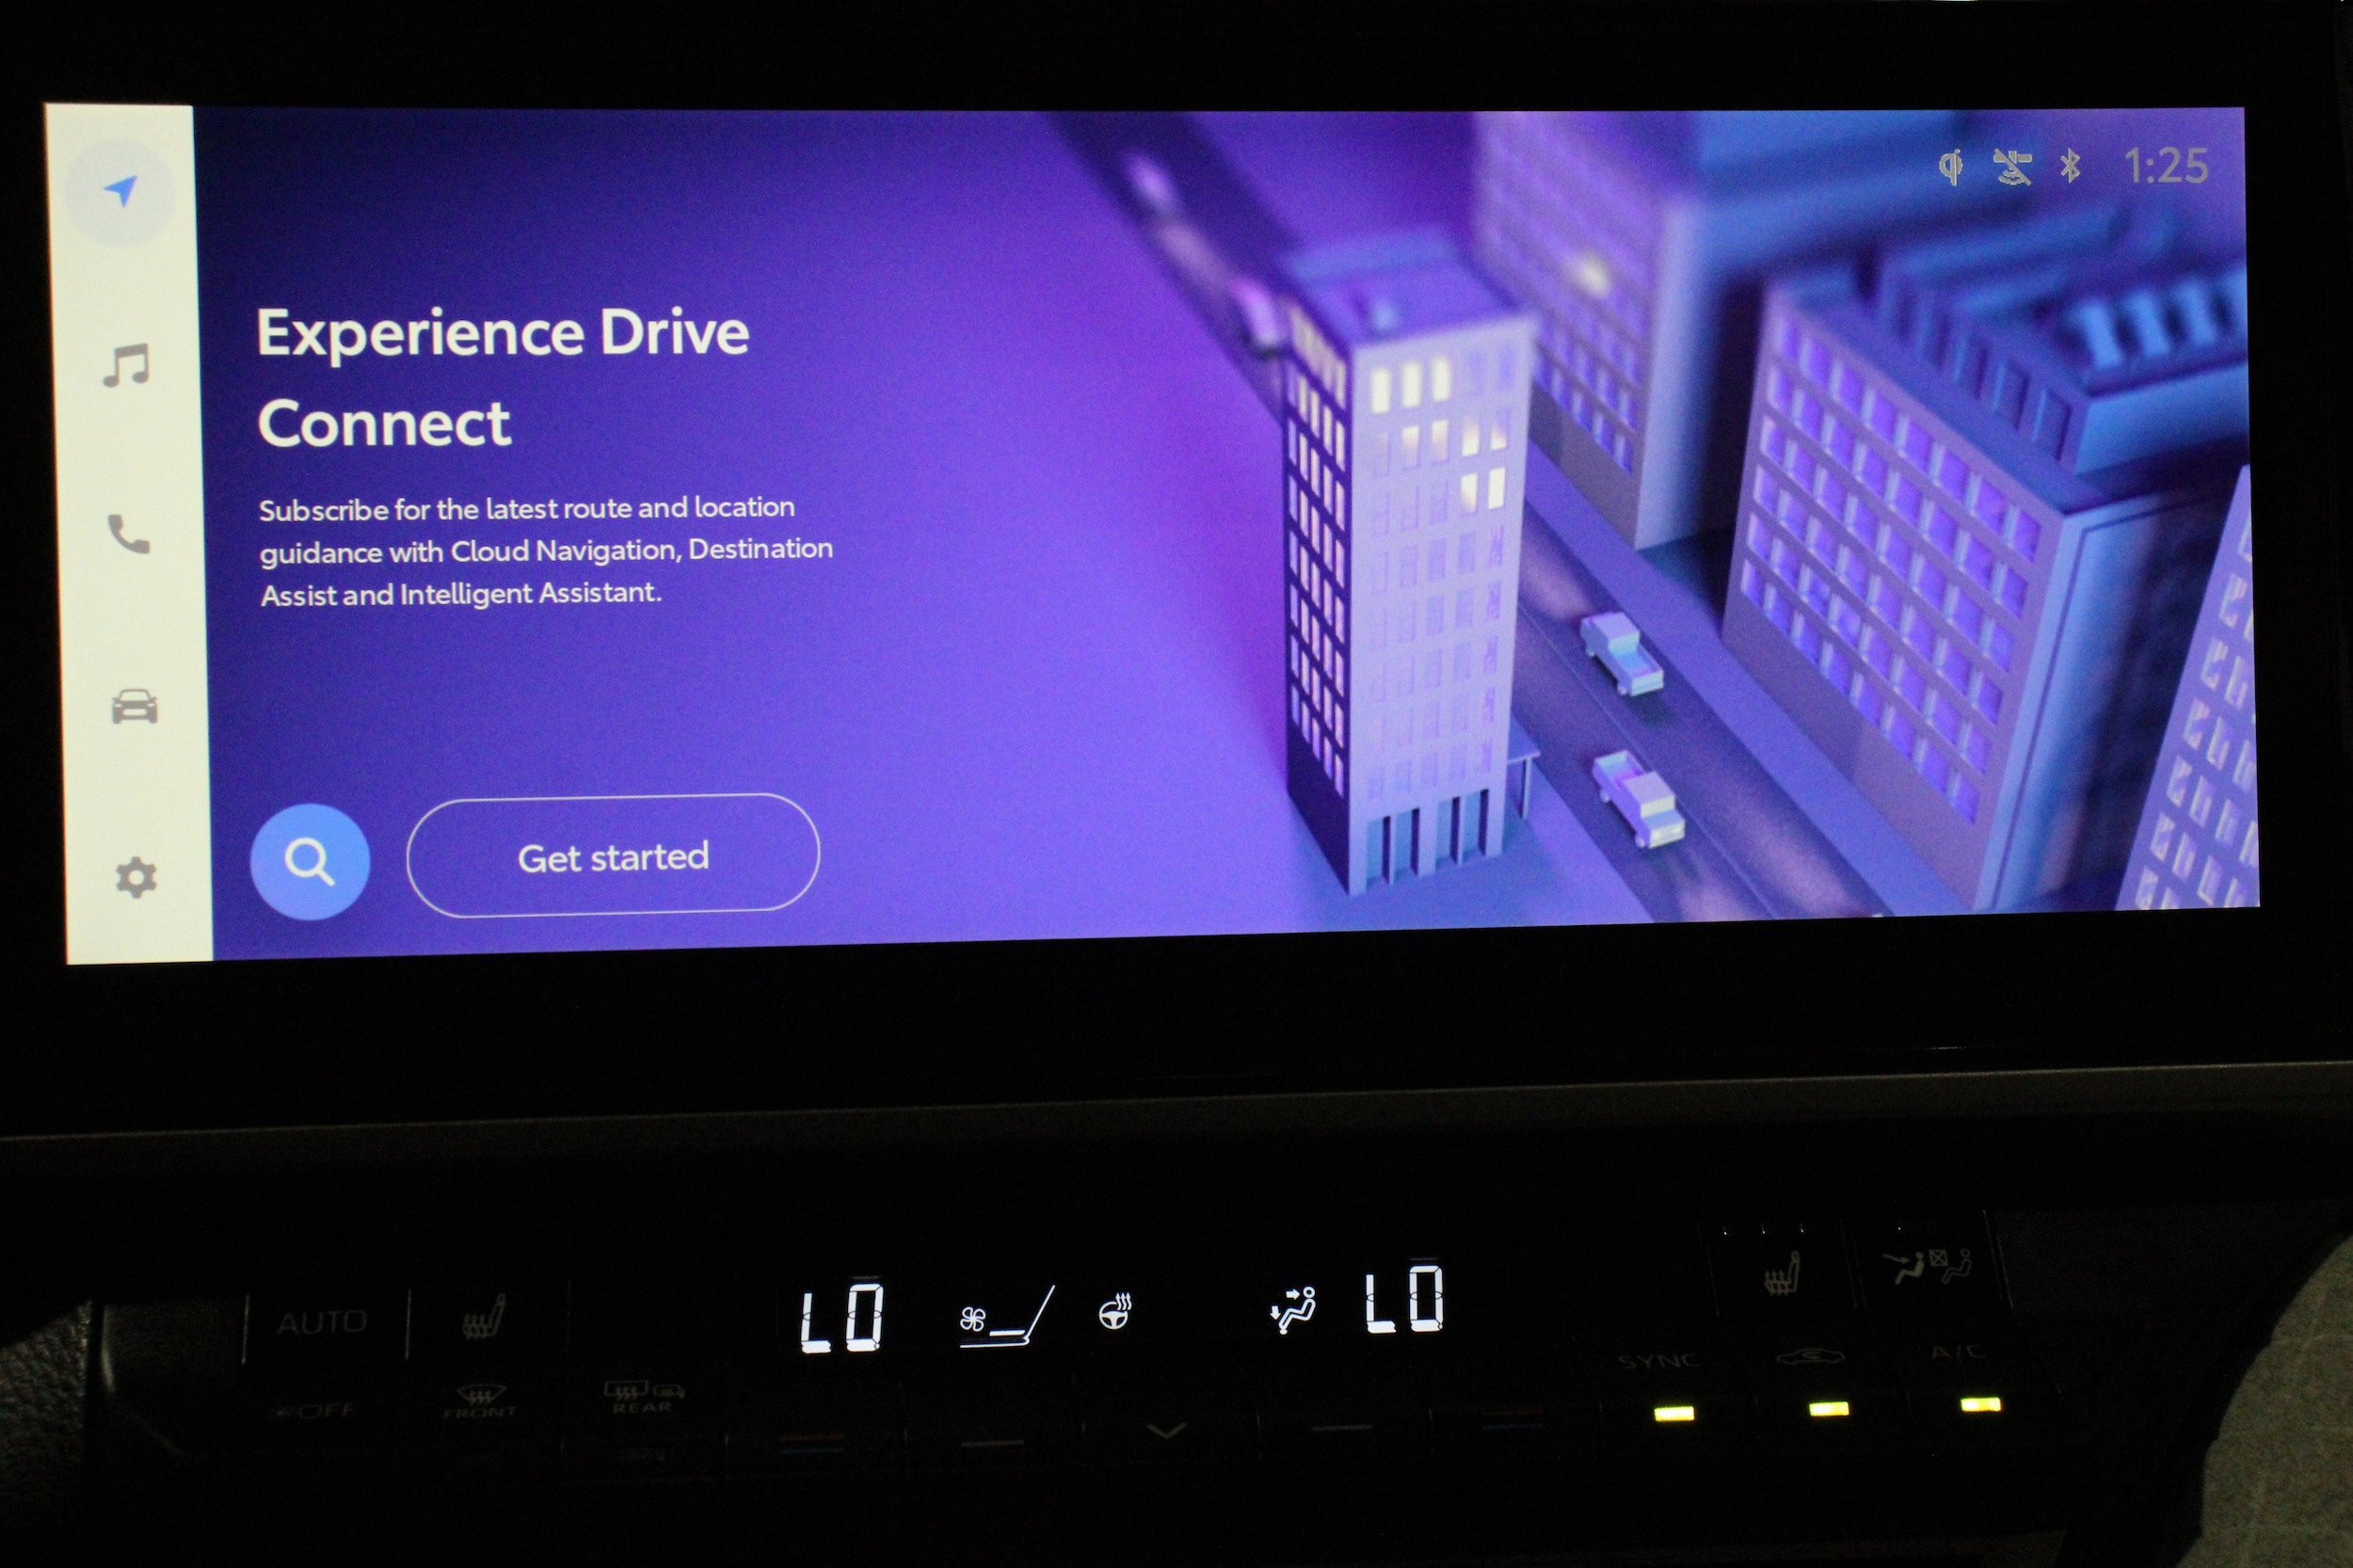
Task: Open the navigation arrow icon in sidebar
Action: (121, 190)
